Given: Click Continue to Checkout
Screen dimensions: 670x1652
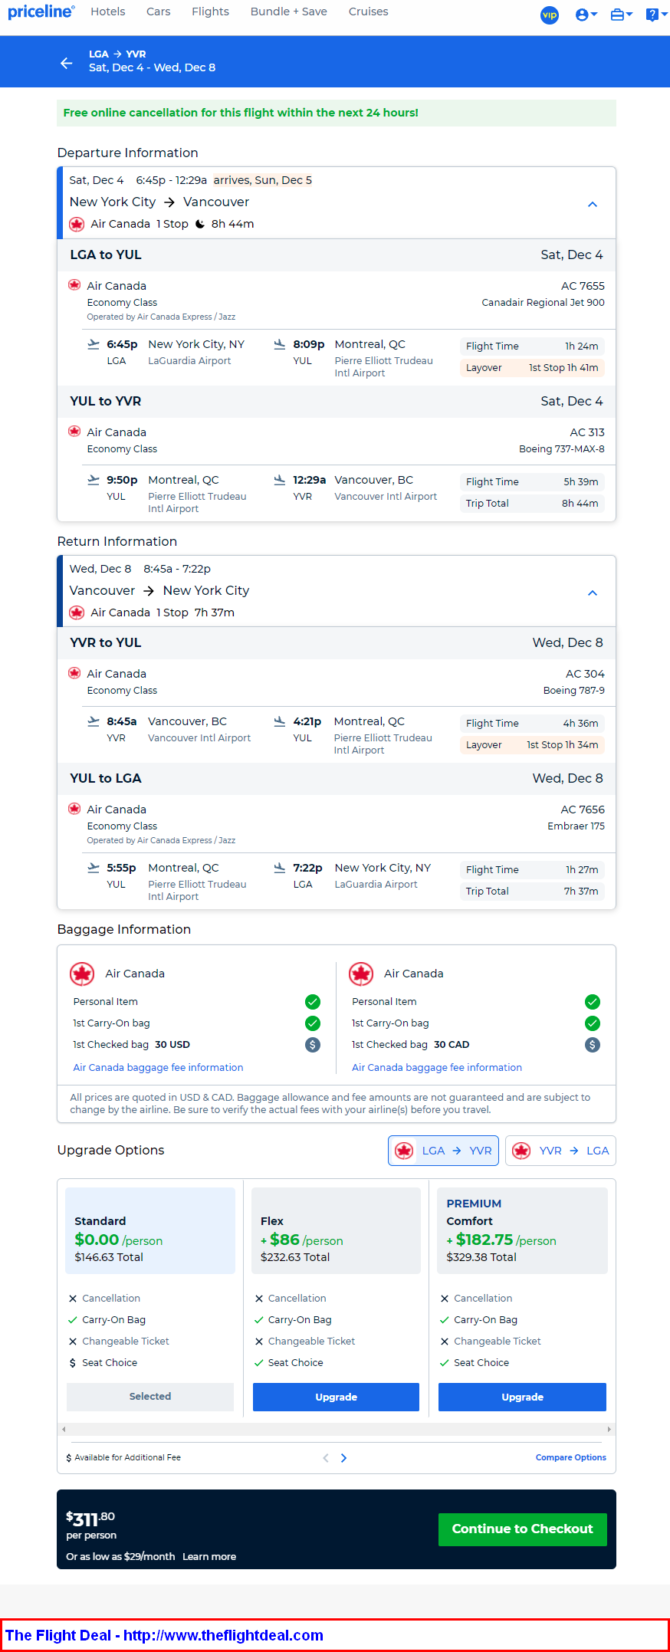Looking at the screenshot, I should pyautogui.click(x=522, y=1529).
